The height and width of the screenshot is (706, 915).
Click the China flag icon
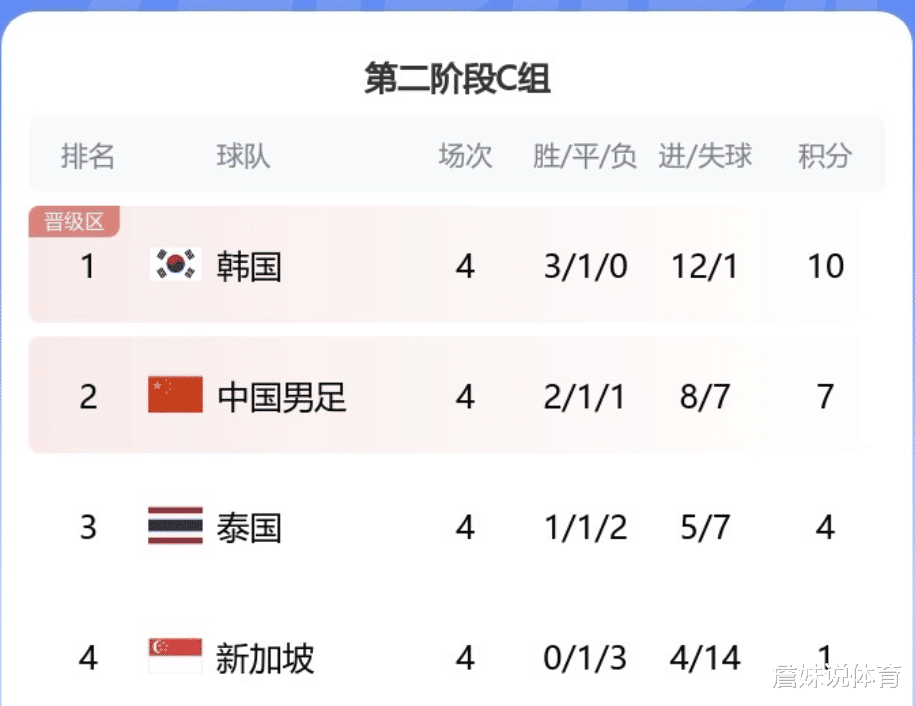click(176, 394)
